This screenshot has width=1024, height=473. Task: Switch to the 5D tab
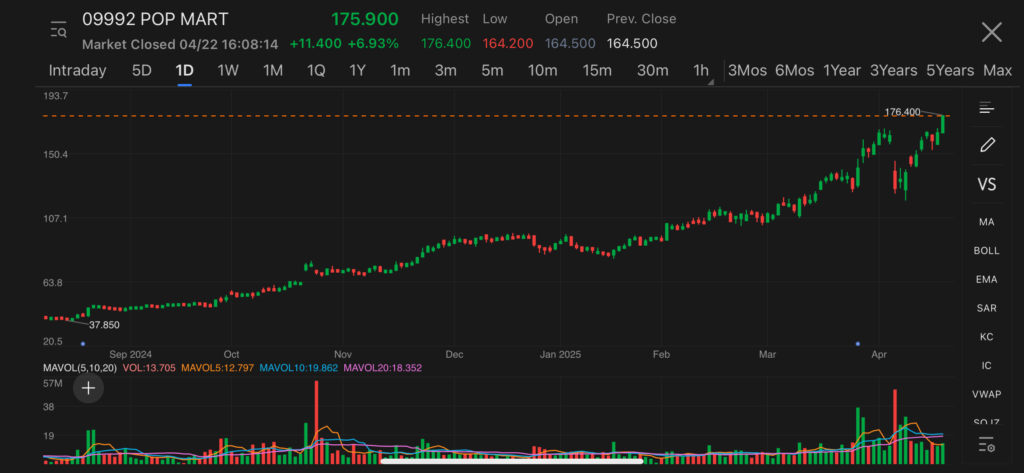142,71
